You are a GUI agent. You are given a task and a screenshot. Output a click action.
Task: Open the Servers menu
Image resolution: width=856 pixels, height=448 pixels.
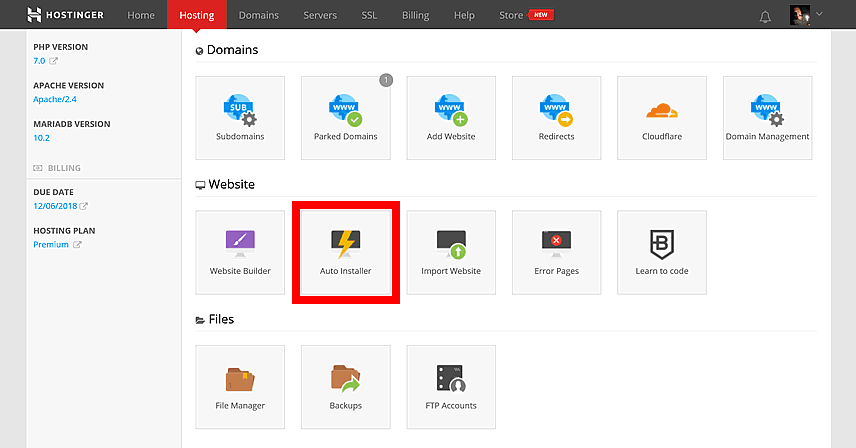pos(320,15)
